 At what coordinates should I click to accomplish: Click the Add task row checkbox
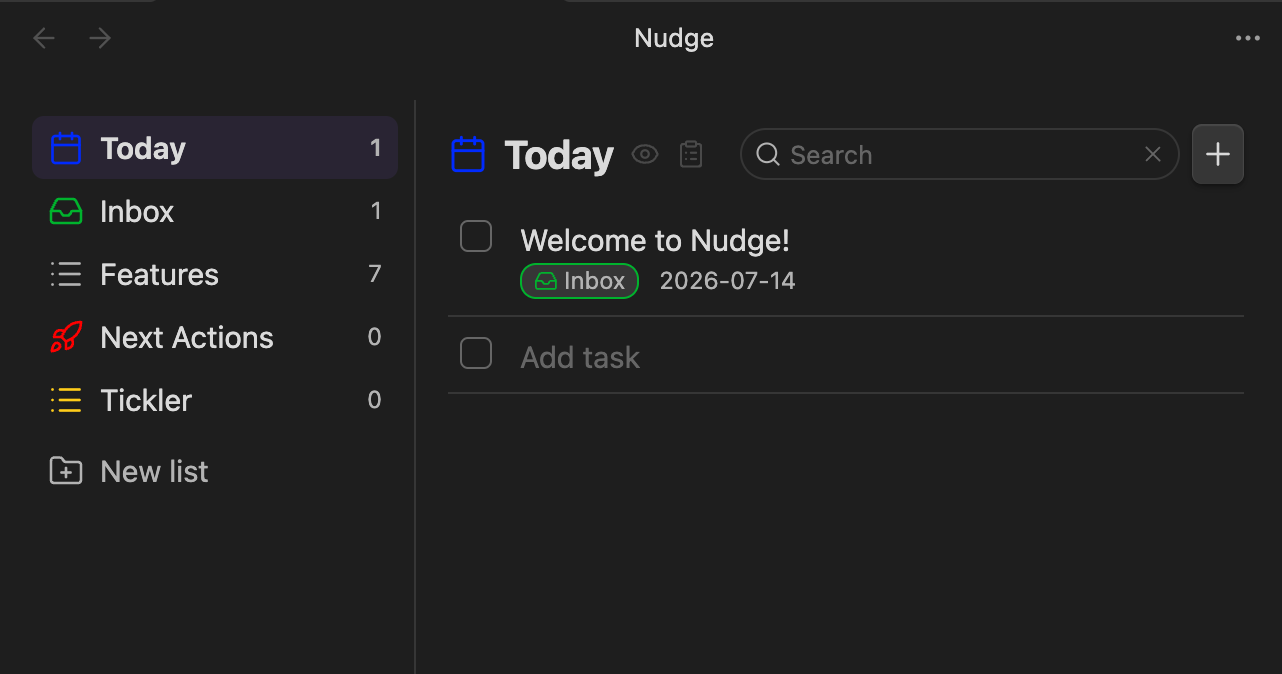(x=476, y=353)
